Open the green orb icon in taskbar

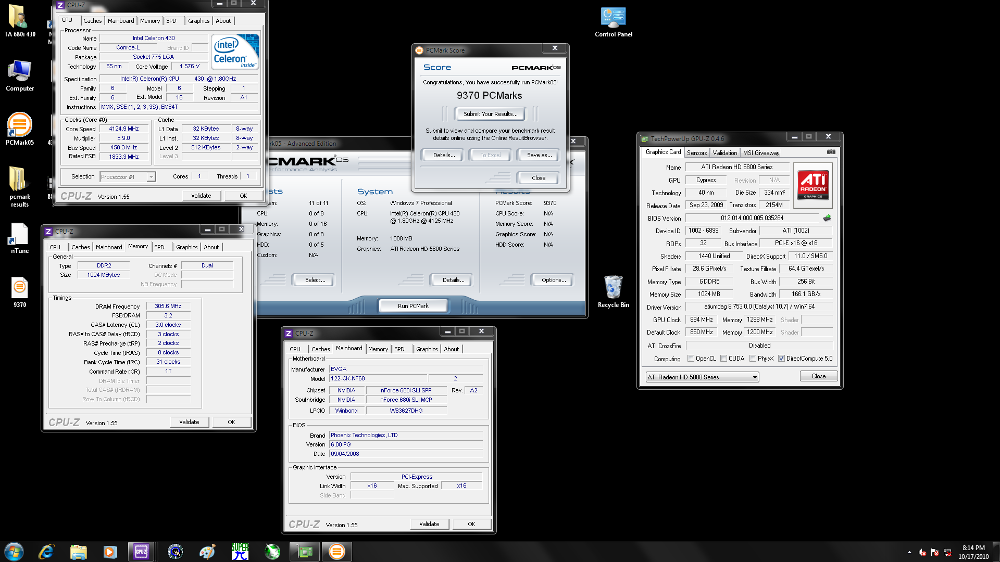[x=272, y=551]
